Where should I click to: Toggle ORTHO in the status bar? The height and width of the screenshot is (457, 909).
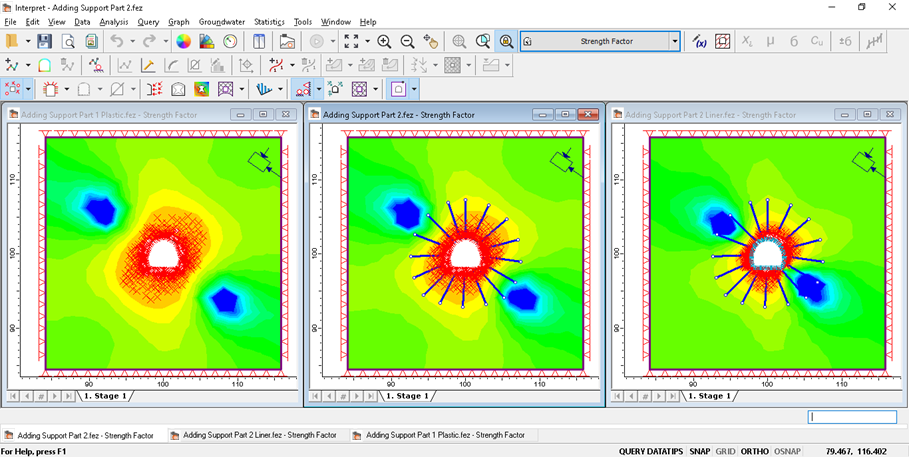[755, 451]
